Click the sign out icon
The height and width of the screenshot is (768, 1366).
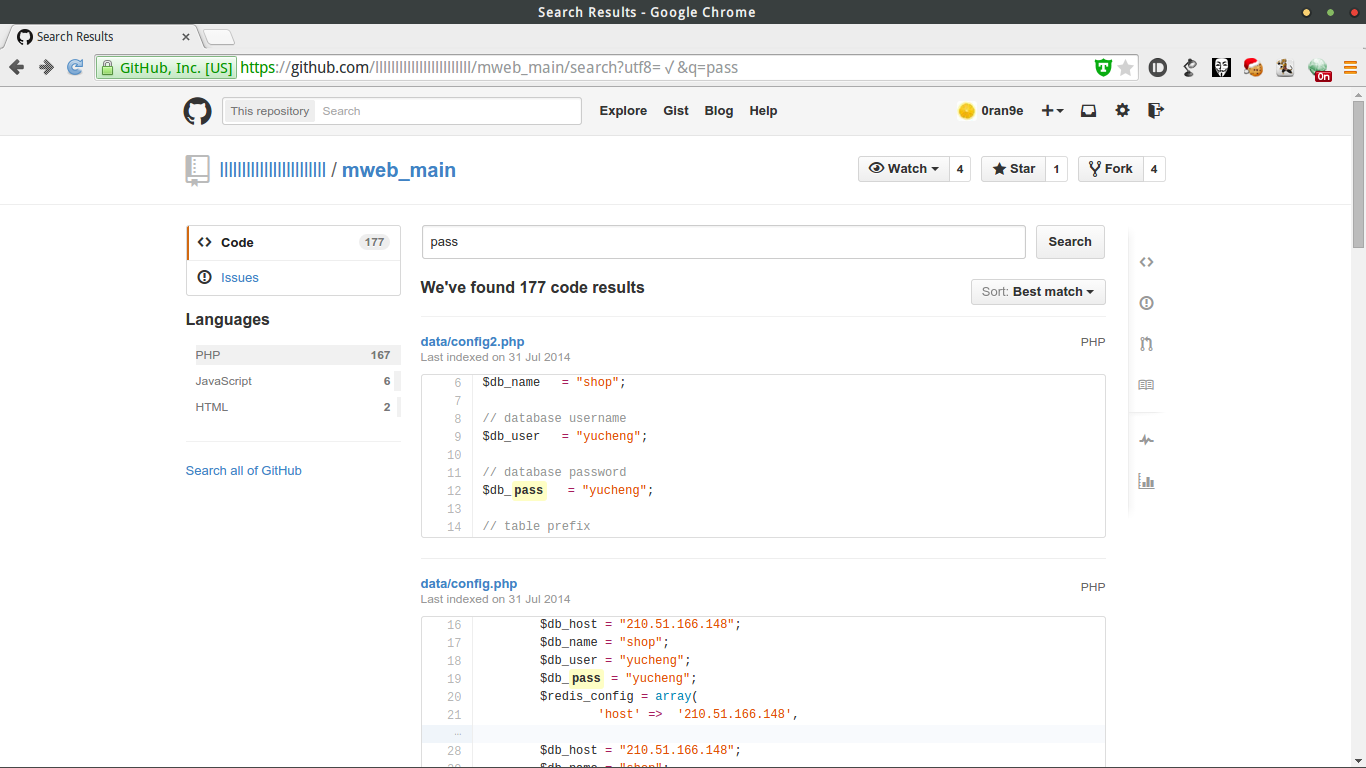coord(1155,111)
